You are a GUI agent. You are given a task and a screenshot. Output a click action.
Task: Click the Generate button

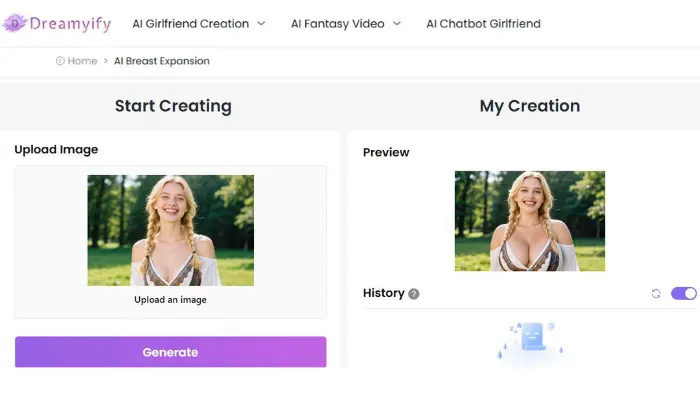pyautogui.click(x=171, y=352)
